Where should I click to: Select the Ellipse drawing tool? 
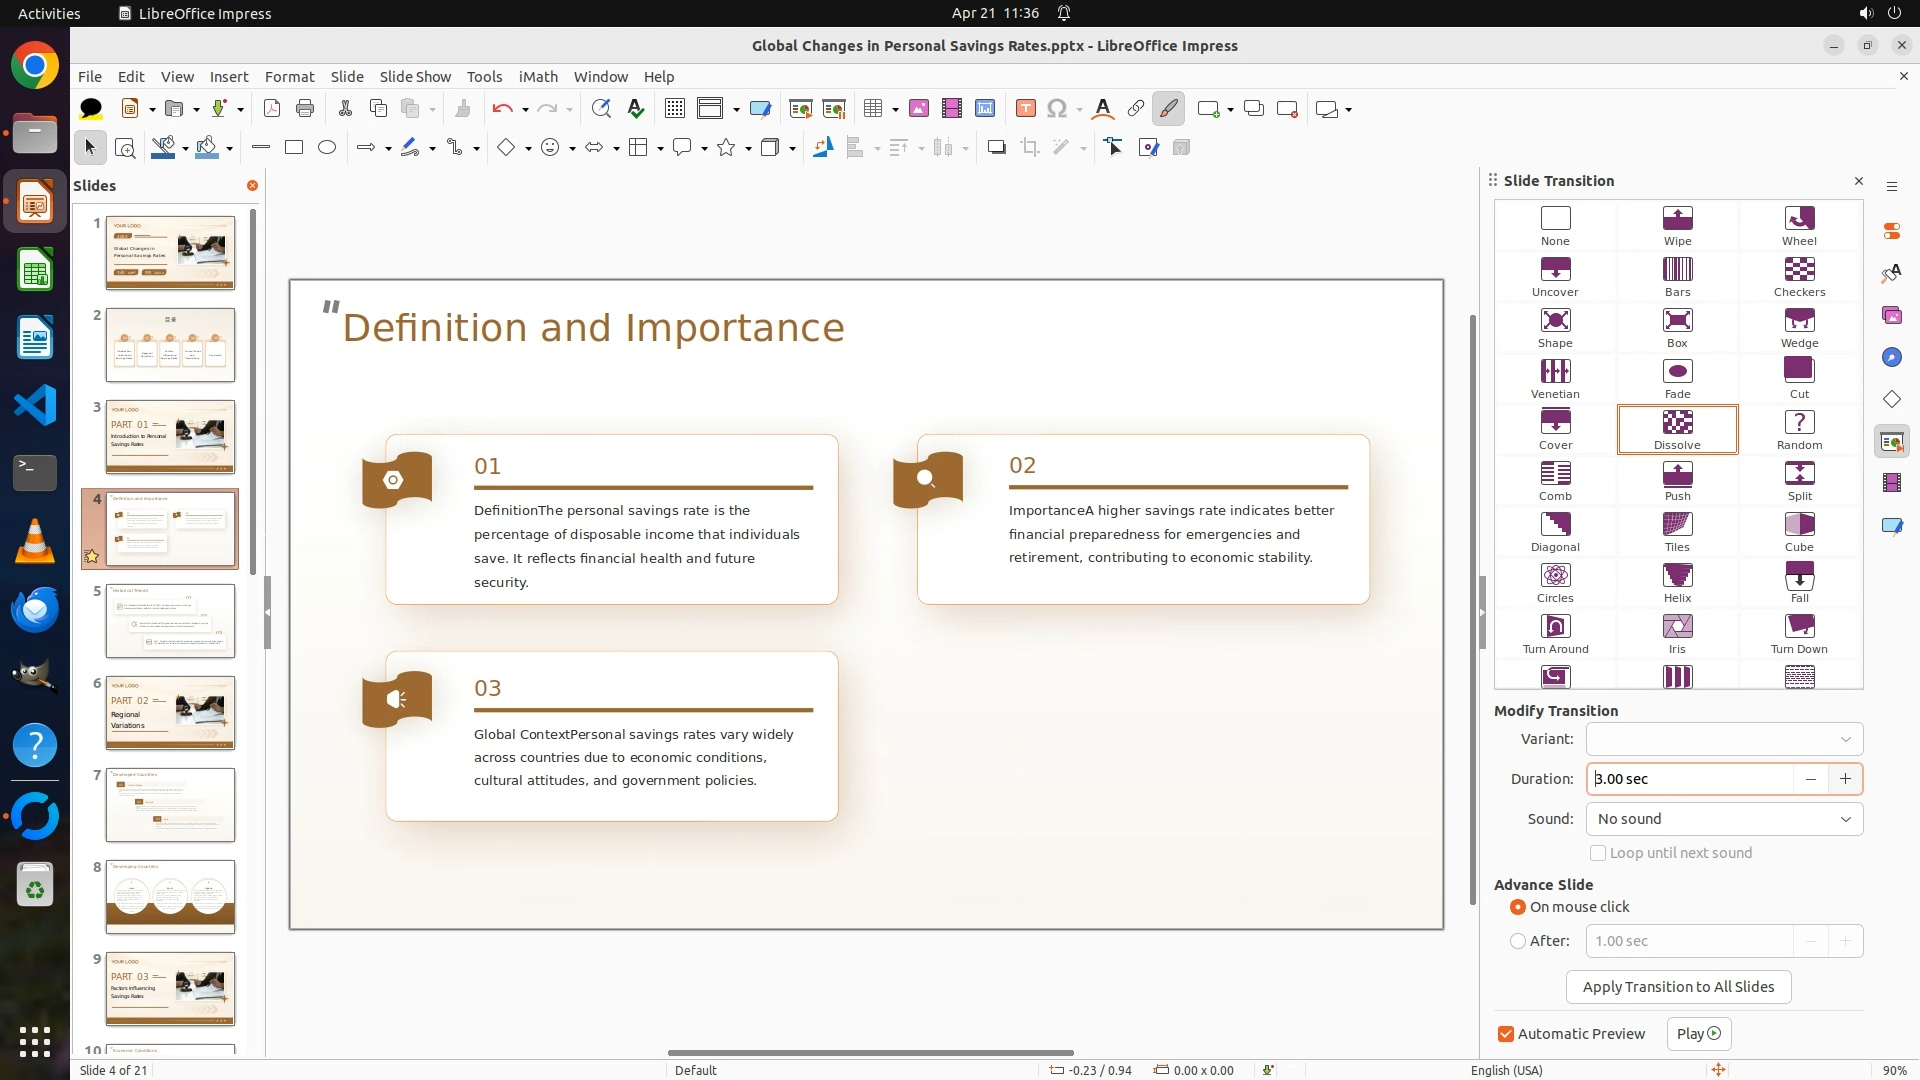[x=327, y=148]
